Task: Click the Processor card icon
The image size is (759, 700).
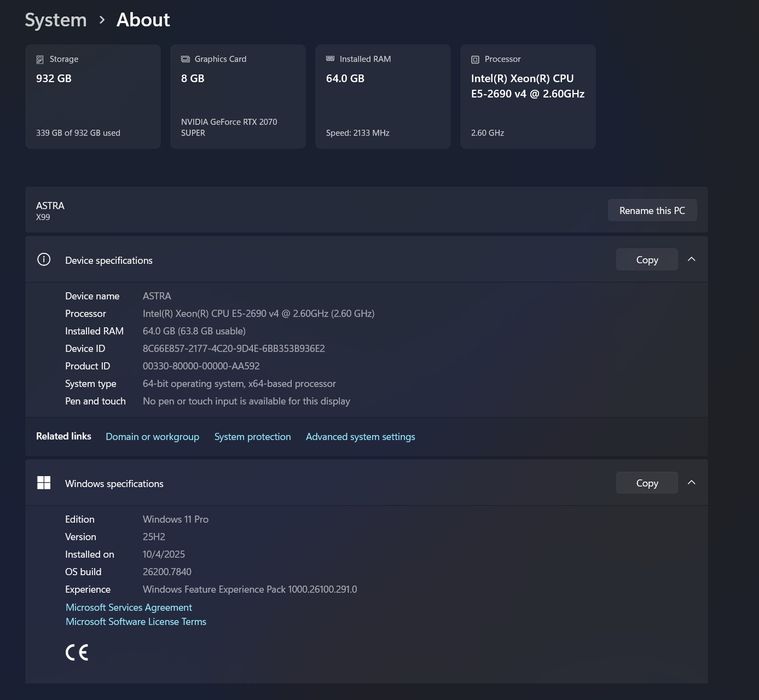Action: point(475,59)
